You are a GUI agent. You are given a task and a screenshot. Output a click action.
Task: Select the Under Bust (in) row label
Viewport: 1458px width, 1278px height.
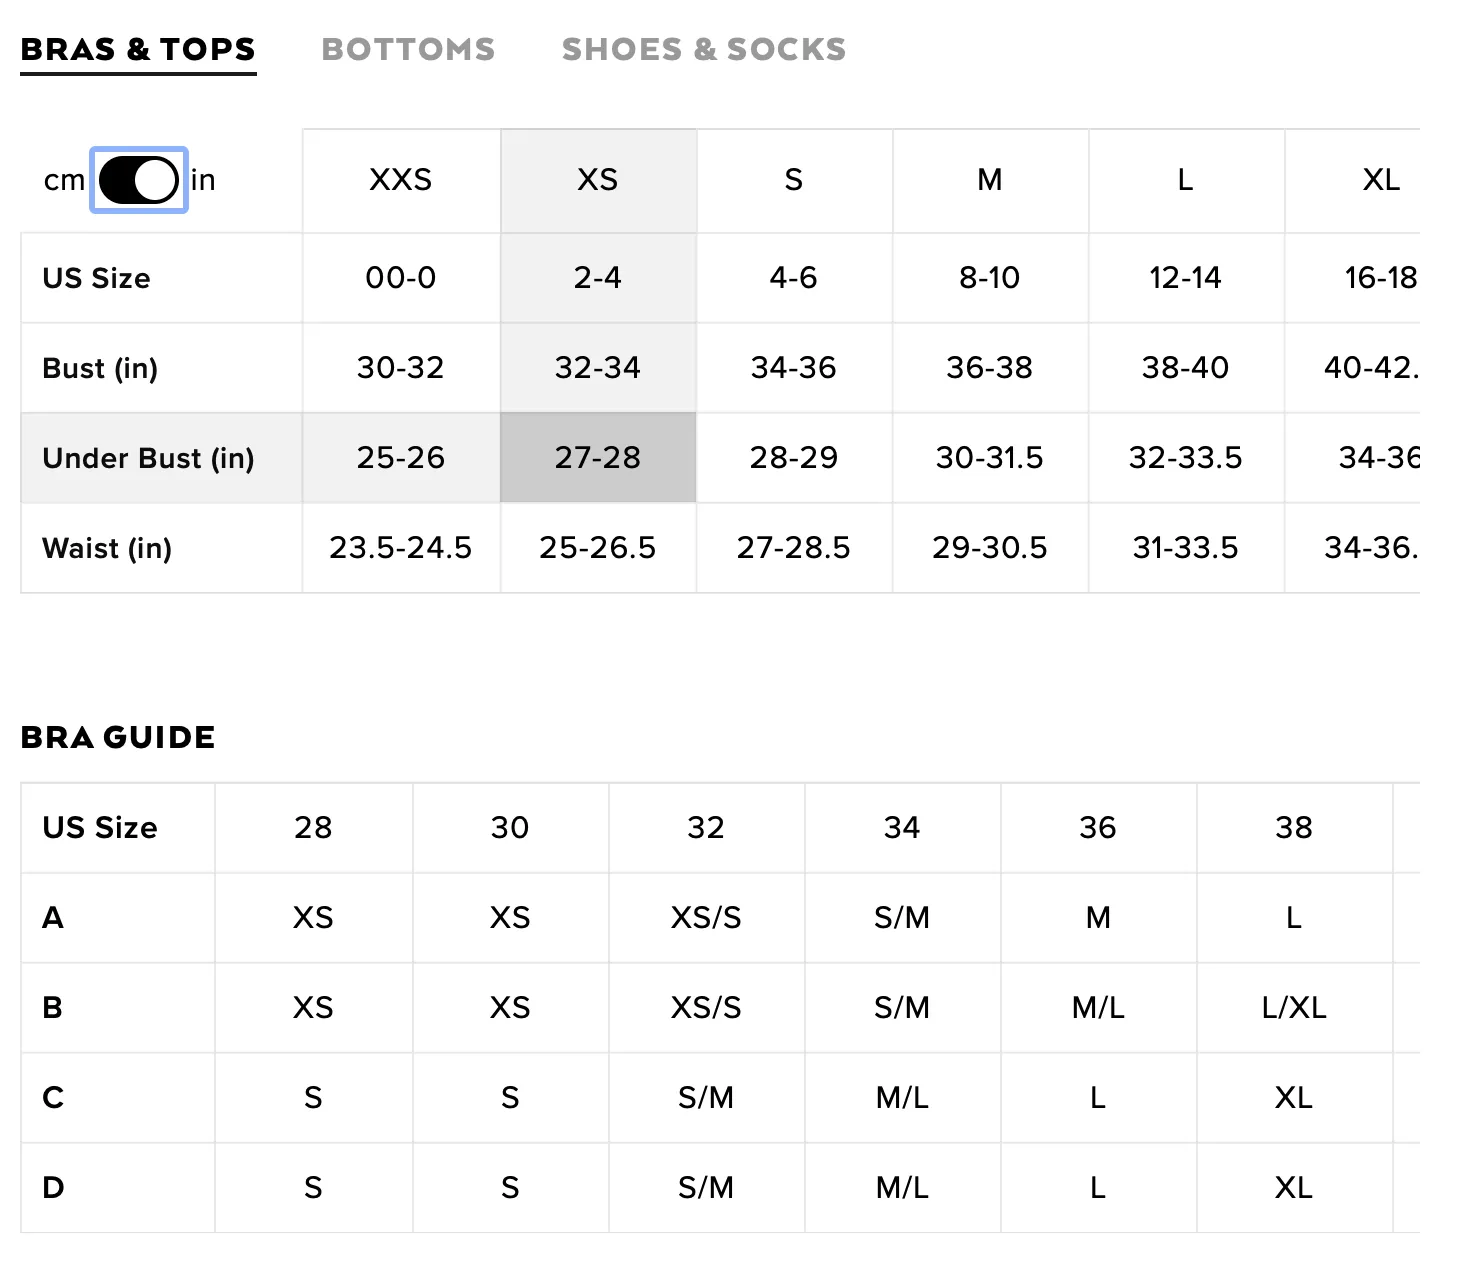point(149,458)
